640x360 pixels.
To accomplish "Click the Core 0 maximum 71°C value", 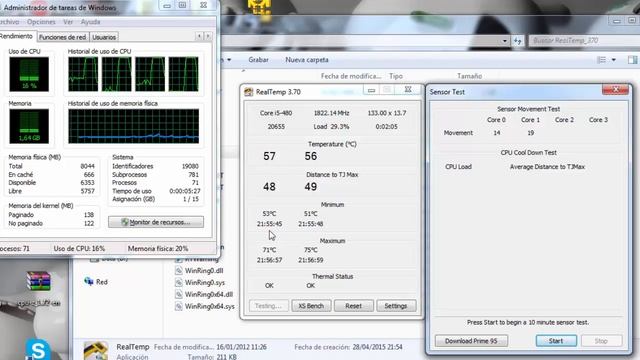I will tap(269, 250).
